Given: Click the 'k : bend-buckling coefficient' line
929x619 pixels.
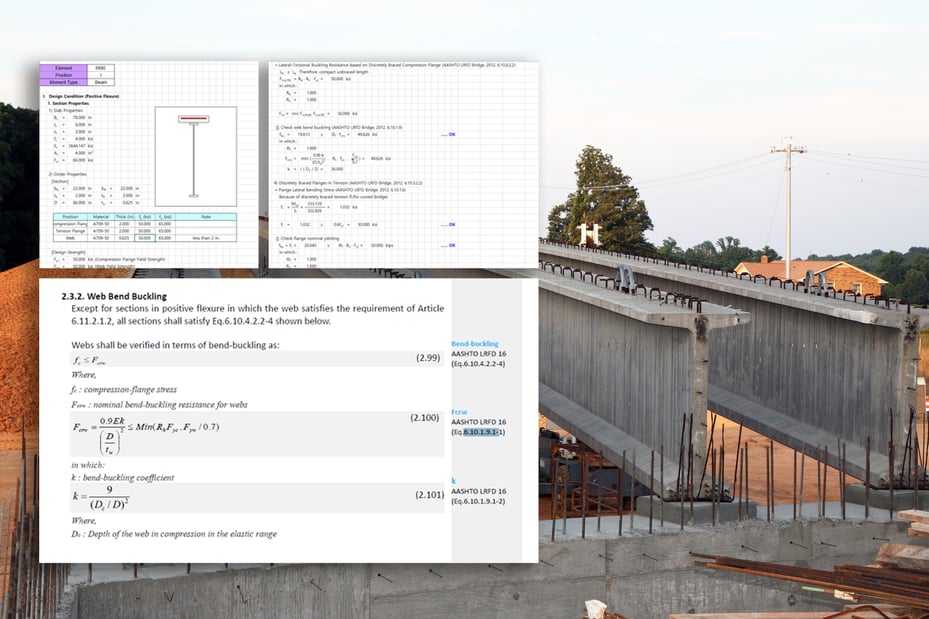Looking at the screenshot, I should tap(123, 477).
